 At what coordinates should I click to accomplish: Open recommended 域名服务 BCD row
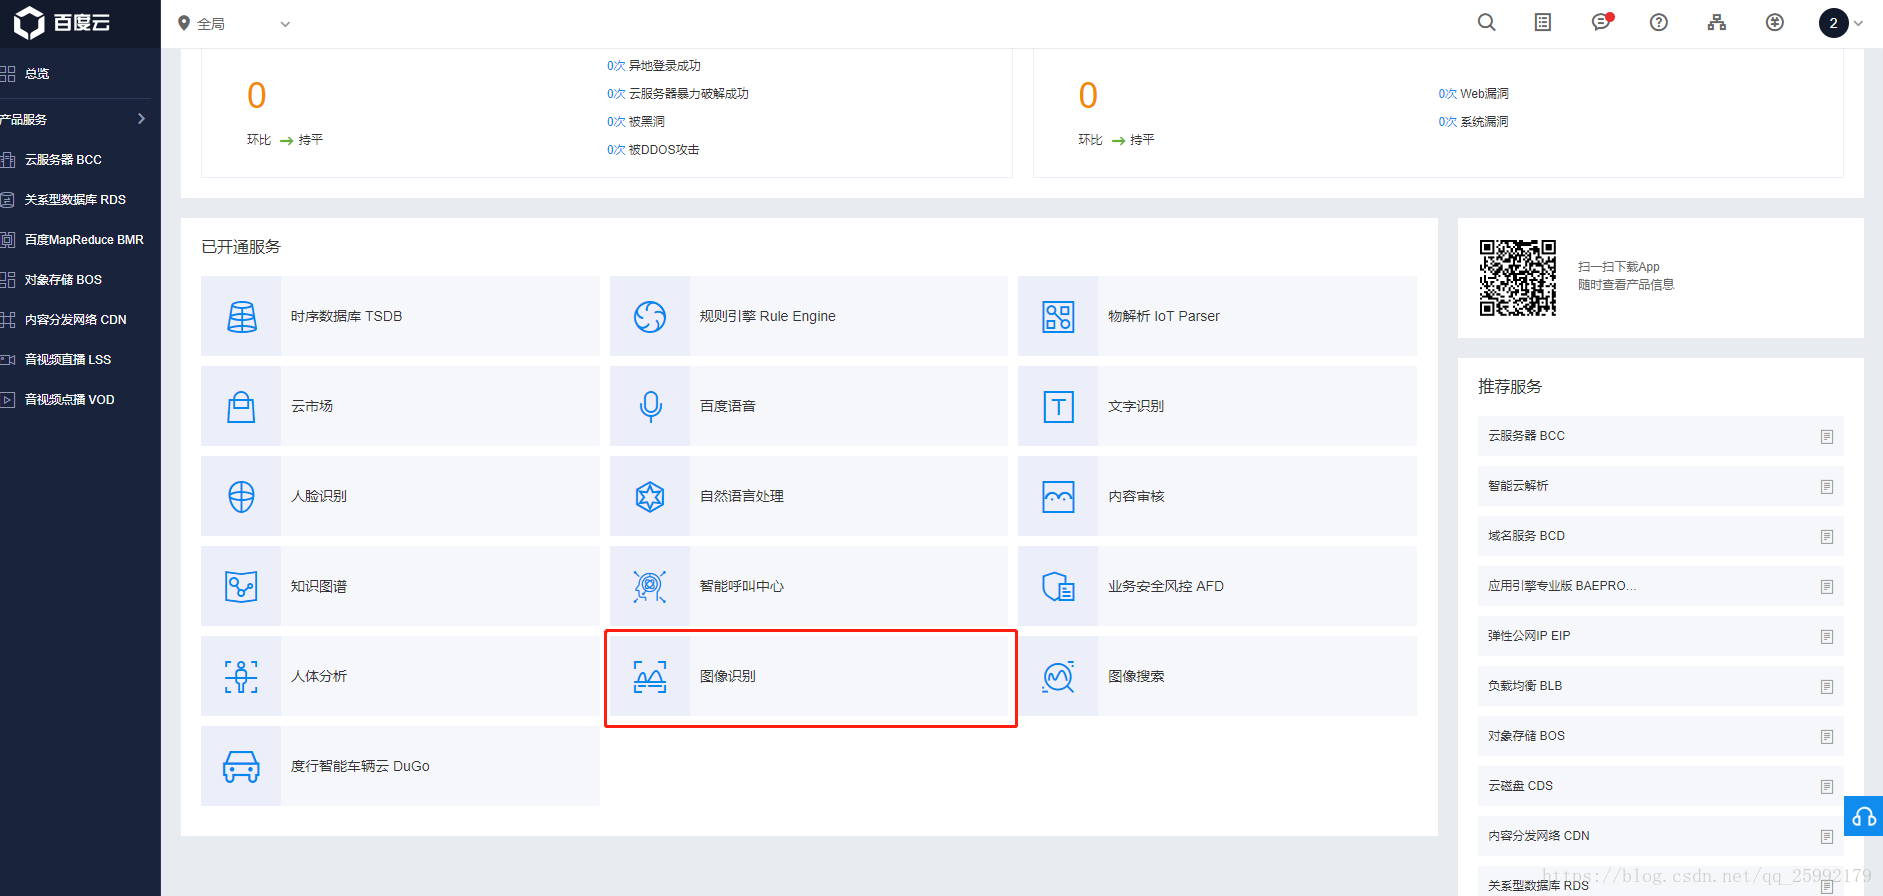[x=1661, y=536]
